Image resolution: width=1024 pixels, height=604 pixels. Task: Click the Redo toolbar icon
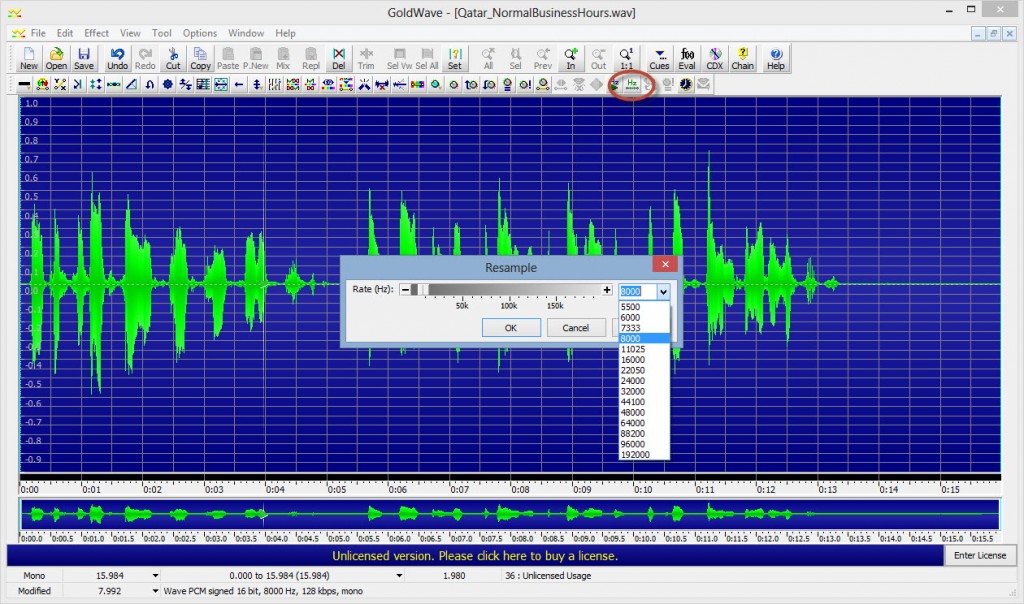pos(145,58)
